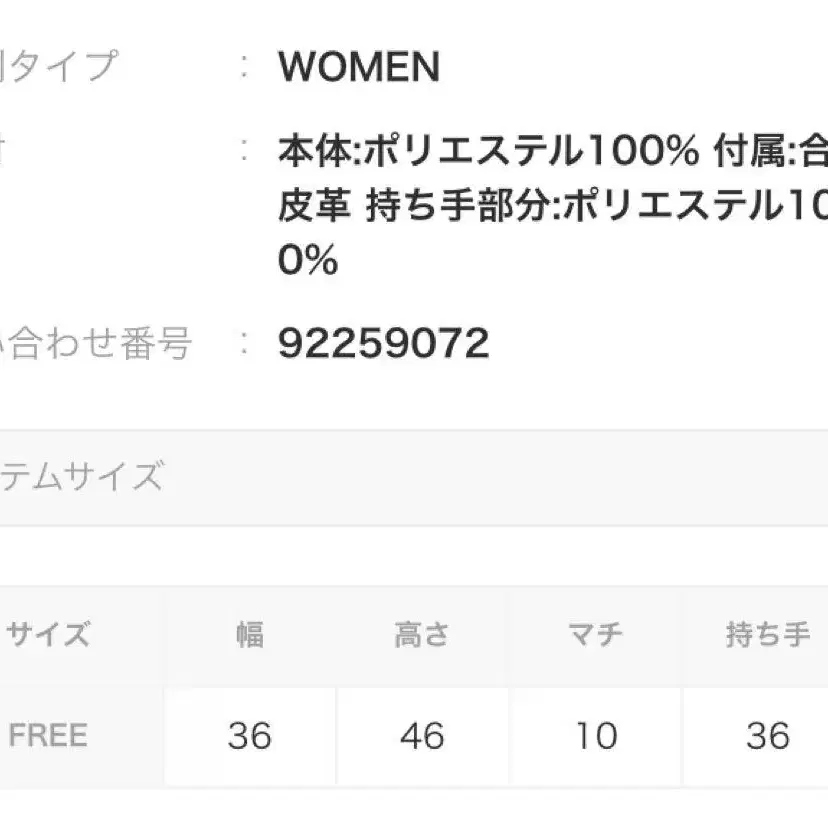Select the inquiry number 92259072
The width and height of the screenshot is (828, 828).
click(x=384, y=344)
